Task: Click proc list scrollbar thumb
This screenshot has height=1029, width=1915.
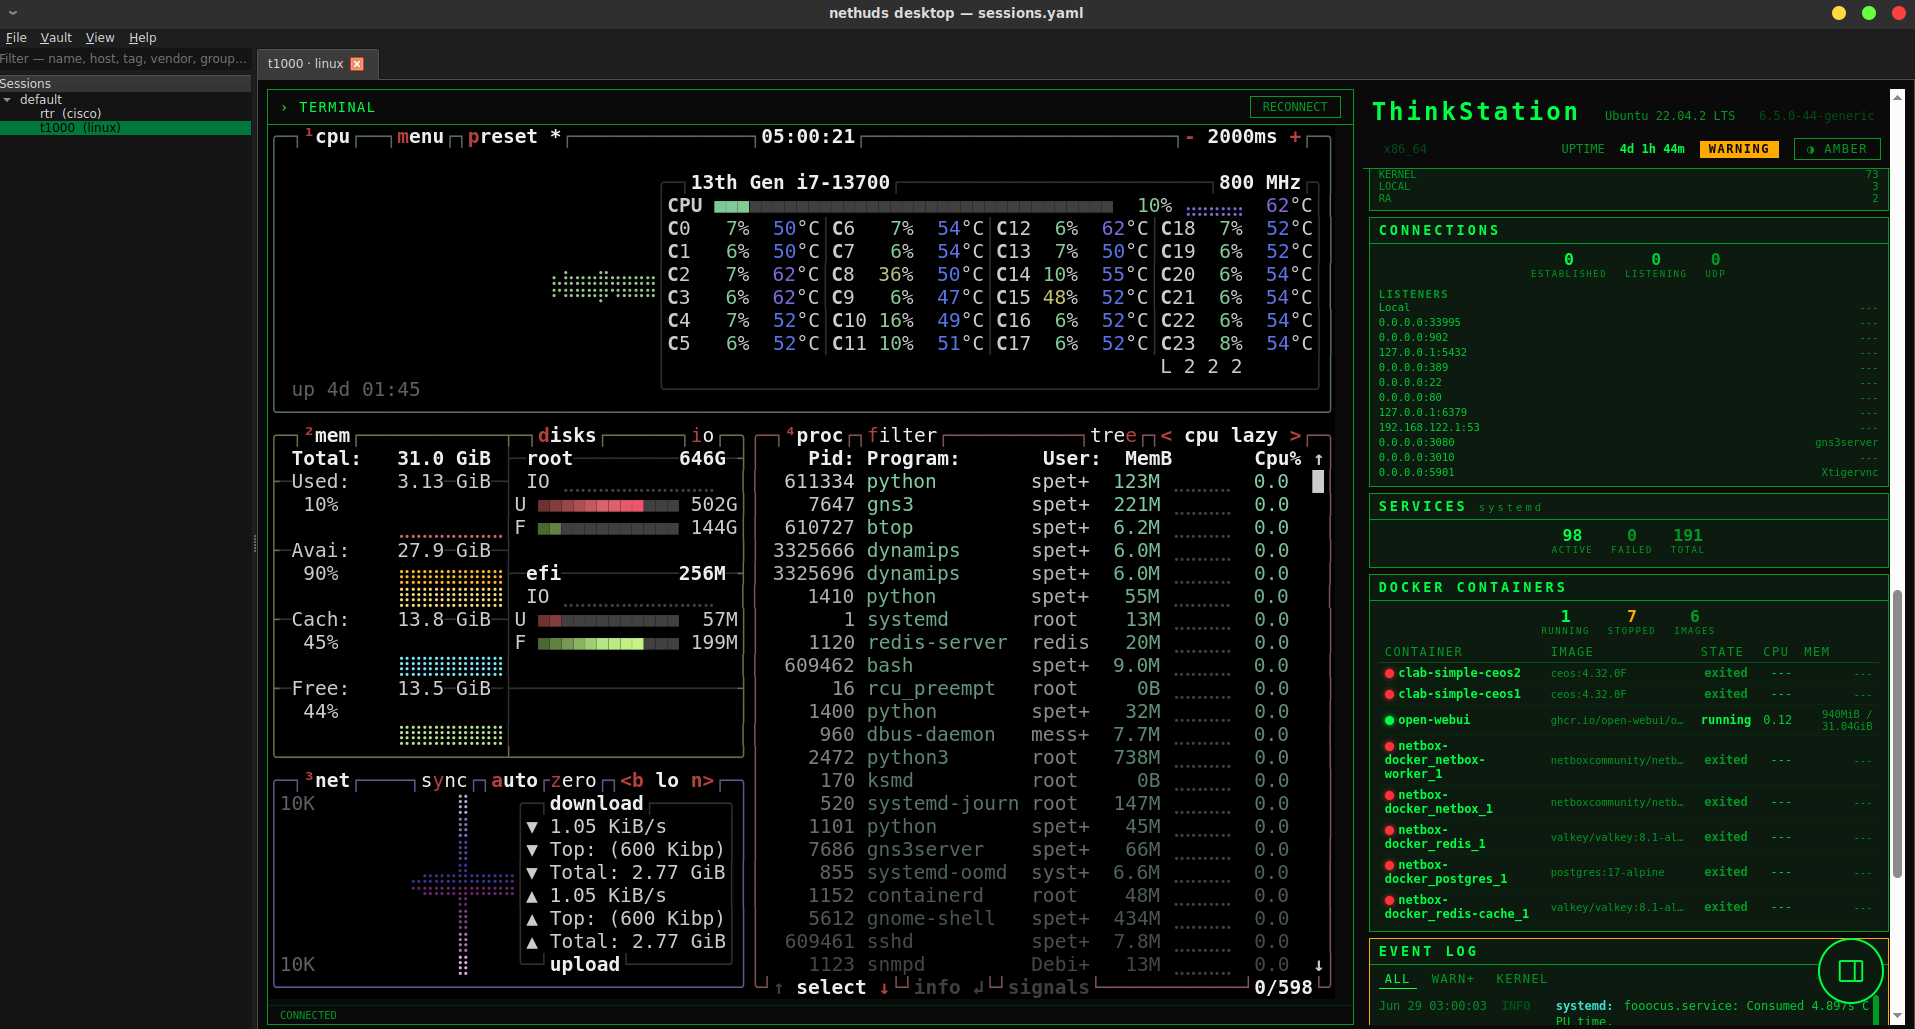Action: click(x=1318, y=482)
